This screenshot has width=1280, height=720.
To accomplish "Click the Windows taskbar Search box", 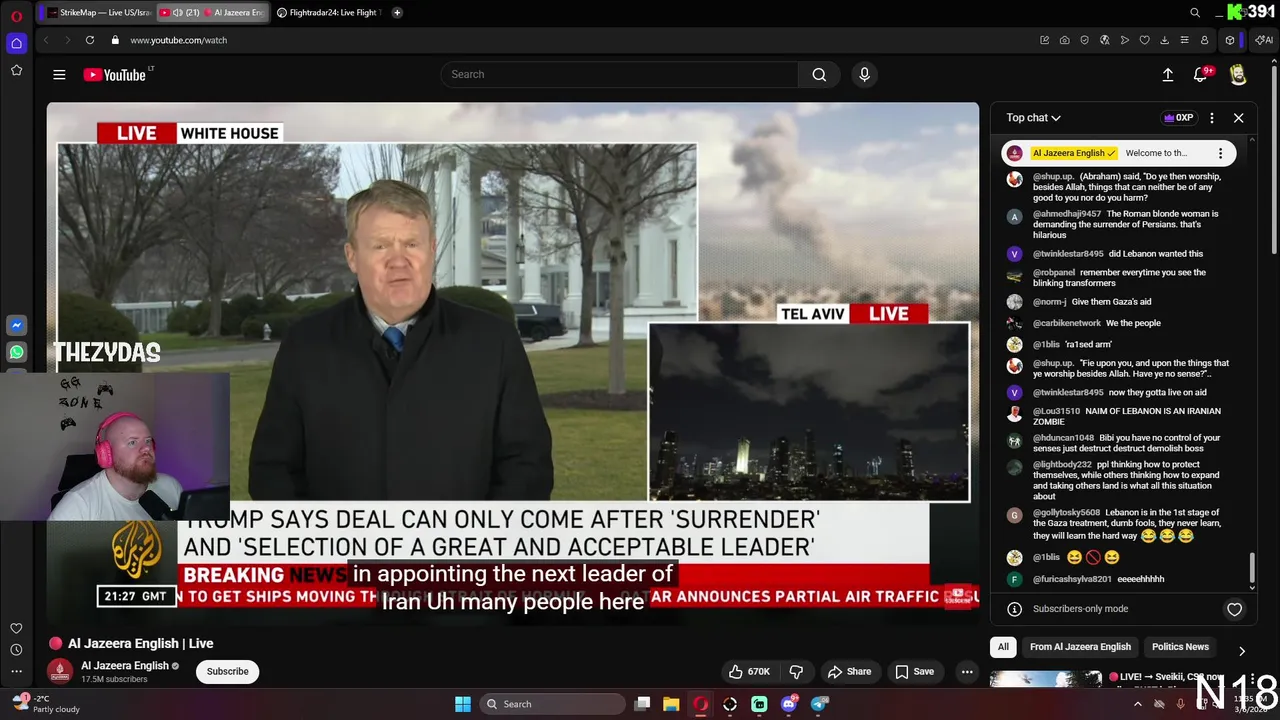I will 552,704.
